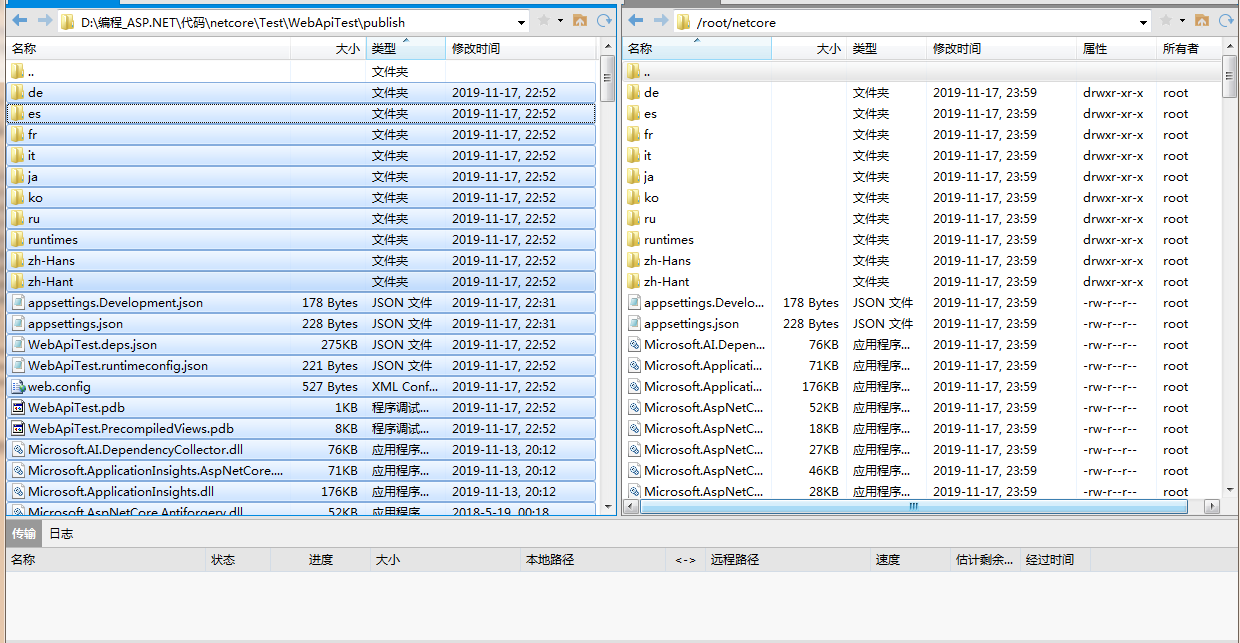
Task: Click the remote pane horizontal scrollbar thumb
Action: pos(913,507)
